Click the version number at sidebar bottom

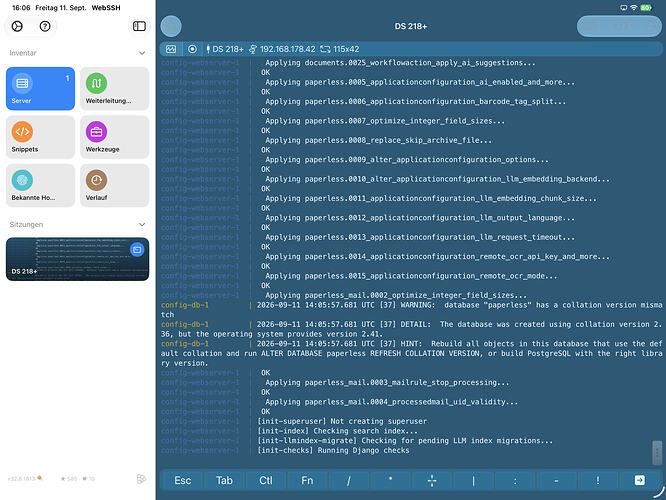tap(22, 479)
